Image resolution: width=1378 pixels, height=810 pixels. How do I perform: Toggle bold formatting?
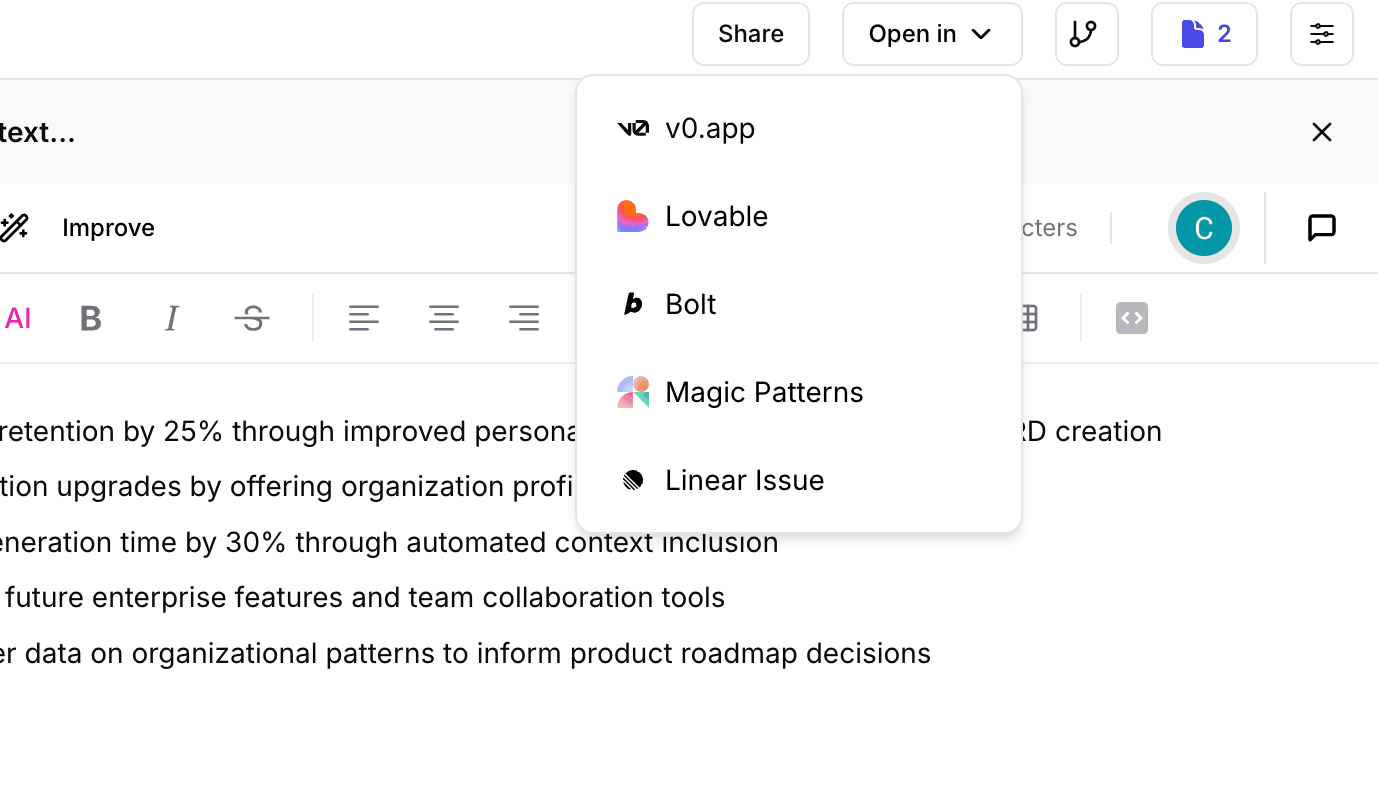[x=91, y=318]
